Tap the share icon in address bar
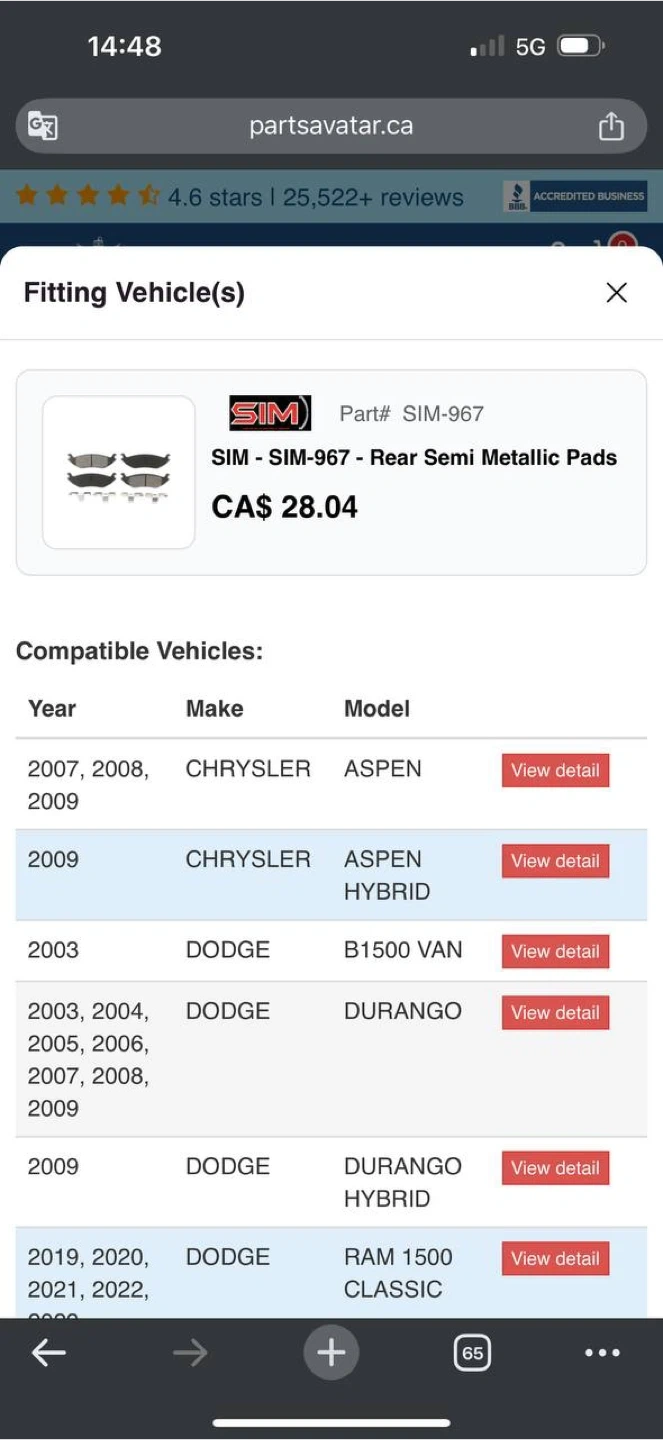Screen dimensions: 663x1440 point(611,126)
